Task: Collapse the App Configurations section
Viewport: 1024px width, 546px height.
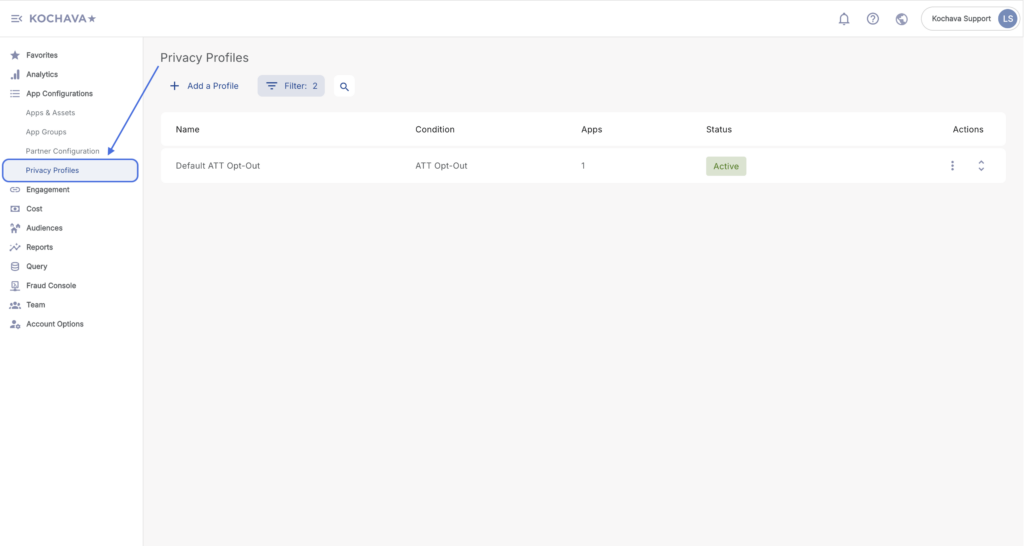Action: click(59, 94)
